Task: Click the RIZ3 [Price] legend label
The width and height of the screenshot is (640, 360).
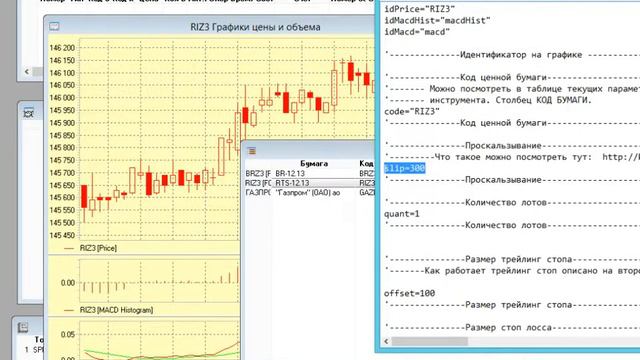Action: [98, 248]
